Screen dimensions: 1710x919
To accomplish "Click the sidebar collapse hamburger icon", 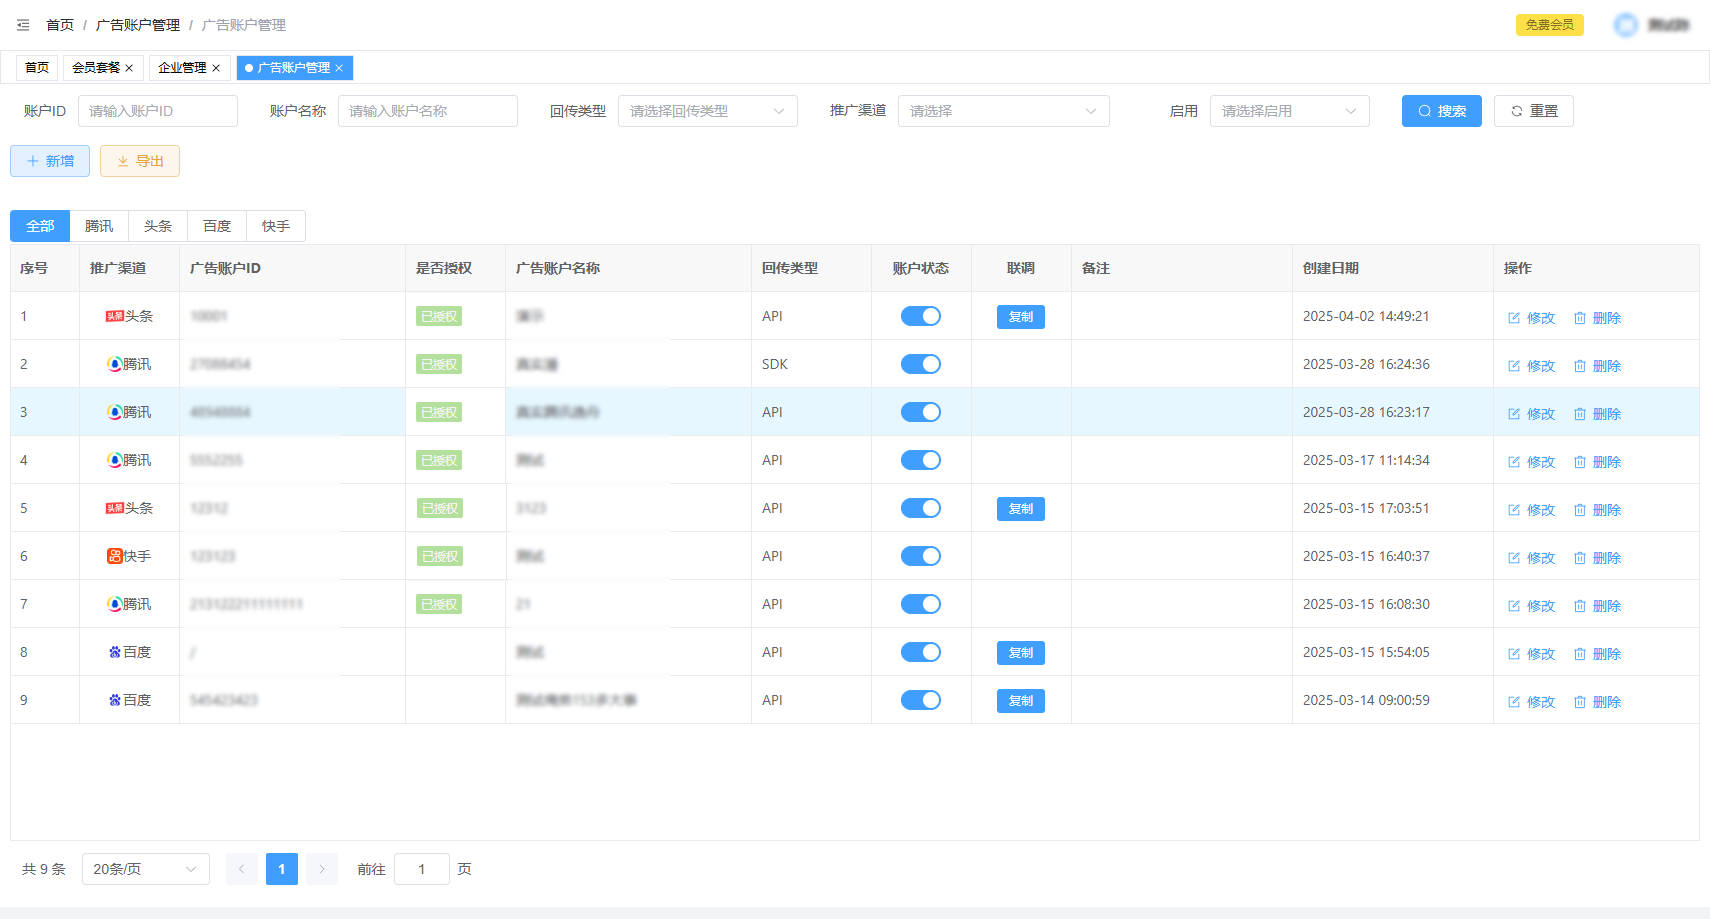I will pyautogui.click(x=23, y=25).
